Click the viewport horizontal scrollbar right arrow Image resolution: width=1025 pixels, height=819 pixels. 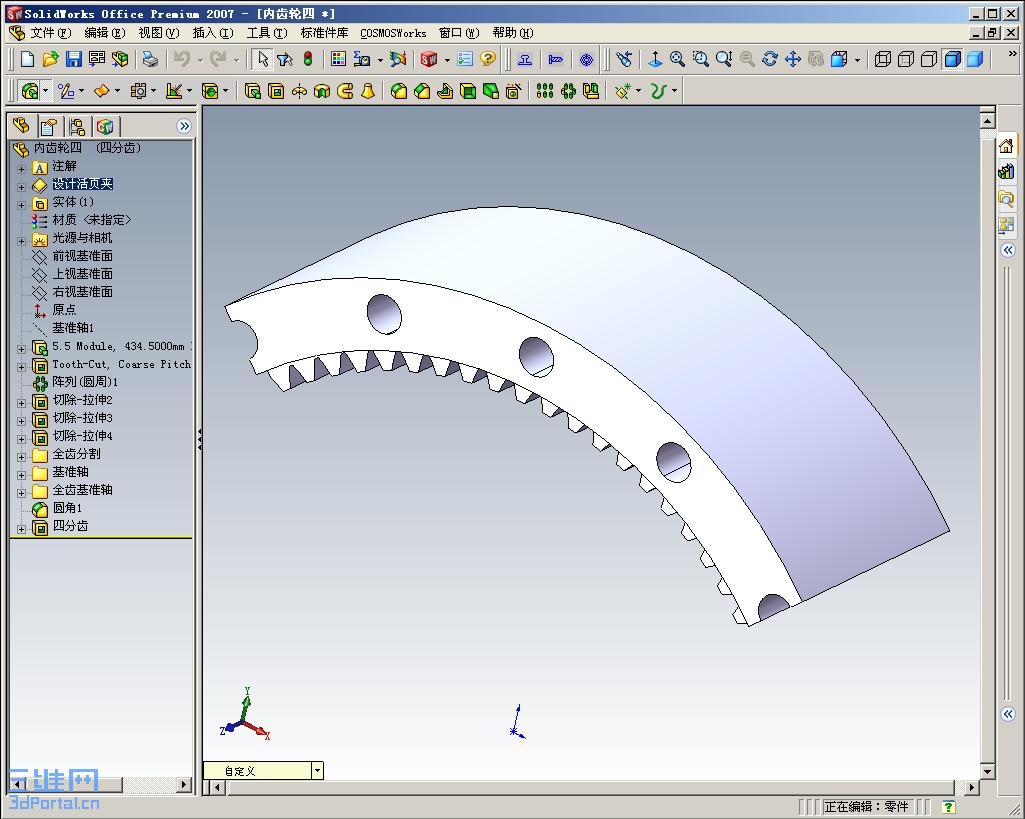click(x=972, y=788)
